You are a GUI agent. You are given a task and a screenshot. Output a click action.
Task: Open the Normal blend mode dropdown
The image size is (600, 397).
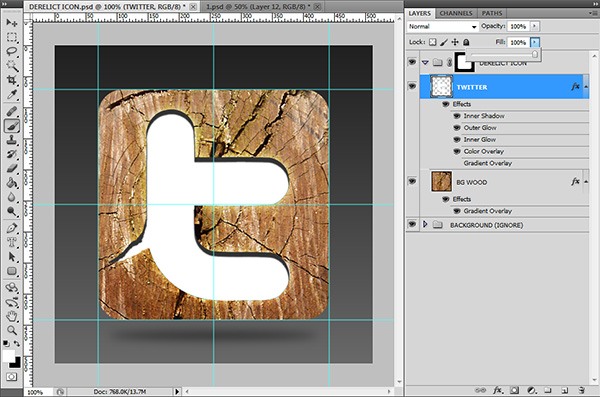(x=442, y=26)
